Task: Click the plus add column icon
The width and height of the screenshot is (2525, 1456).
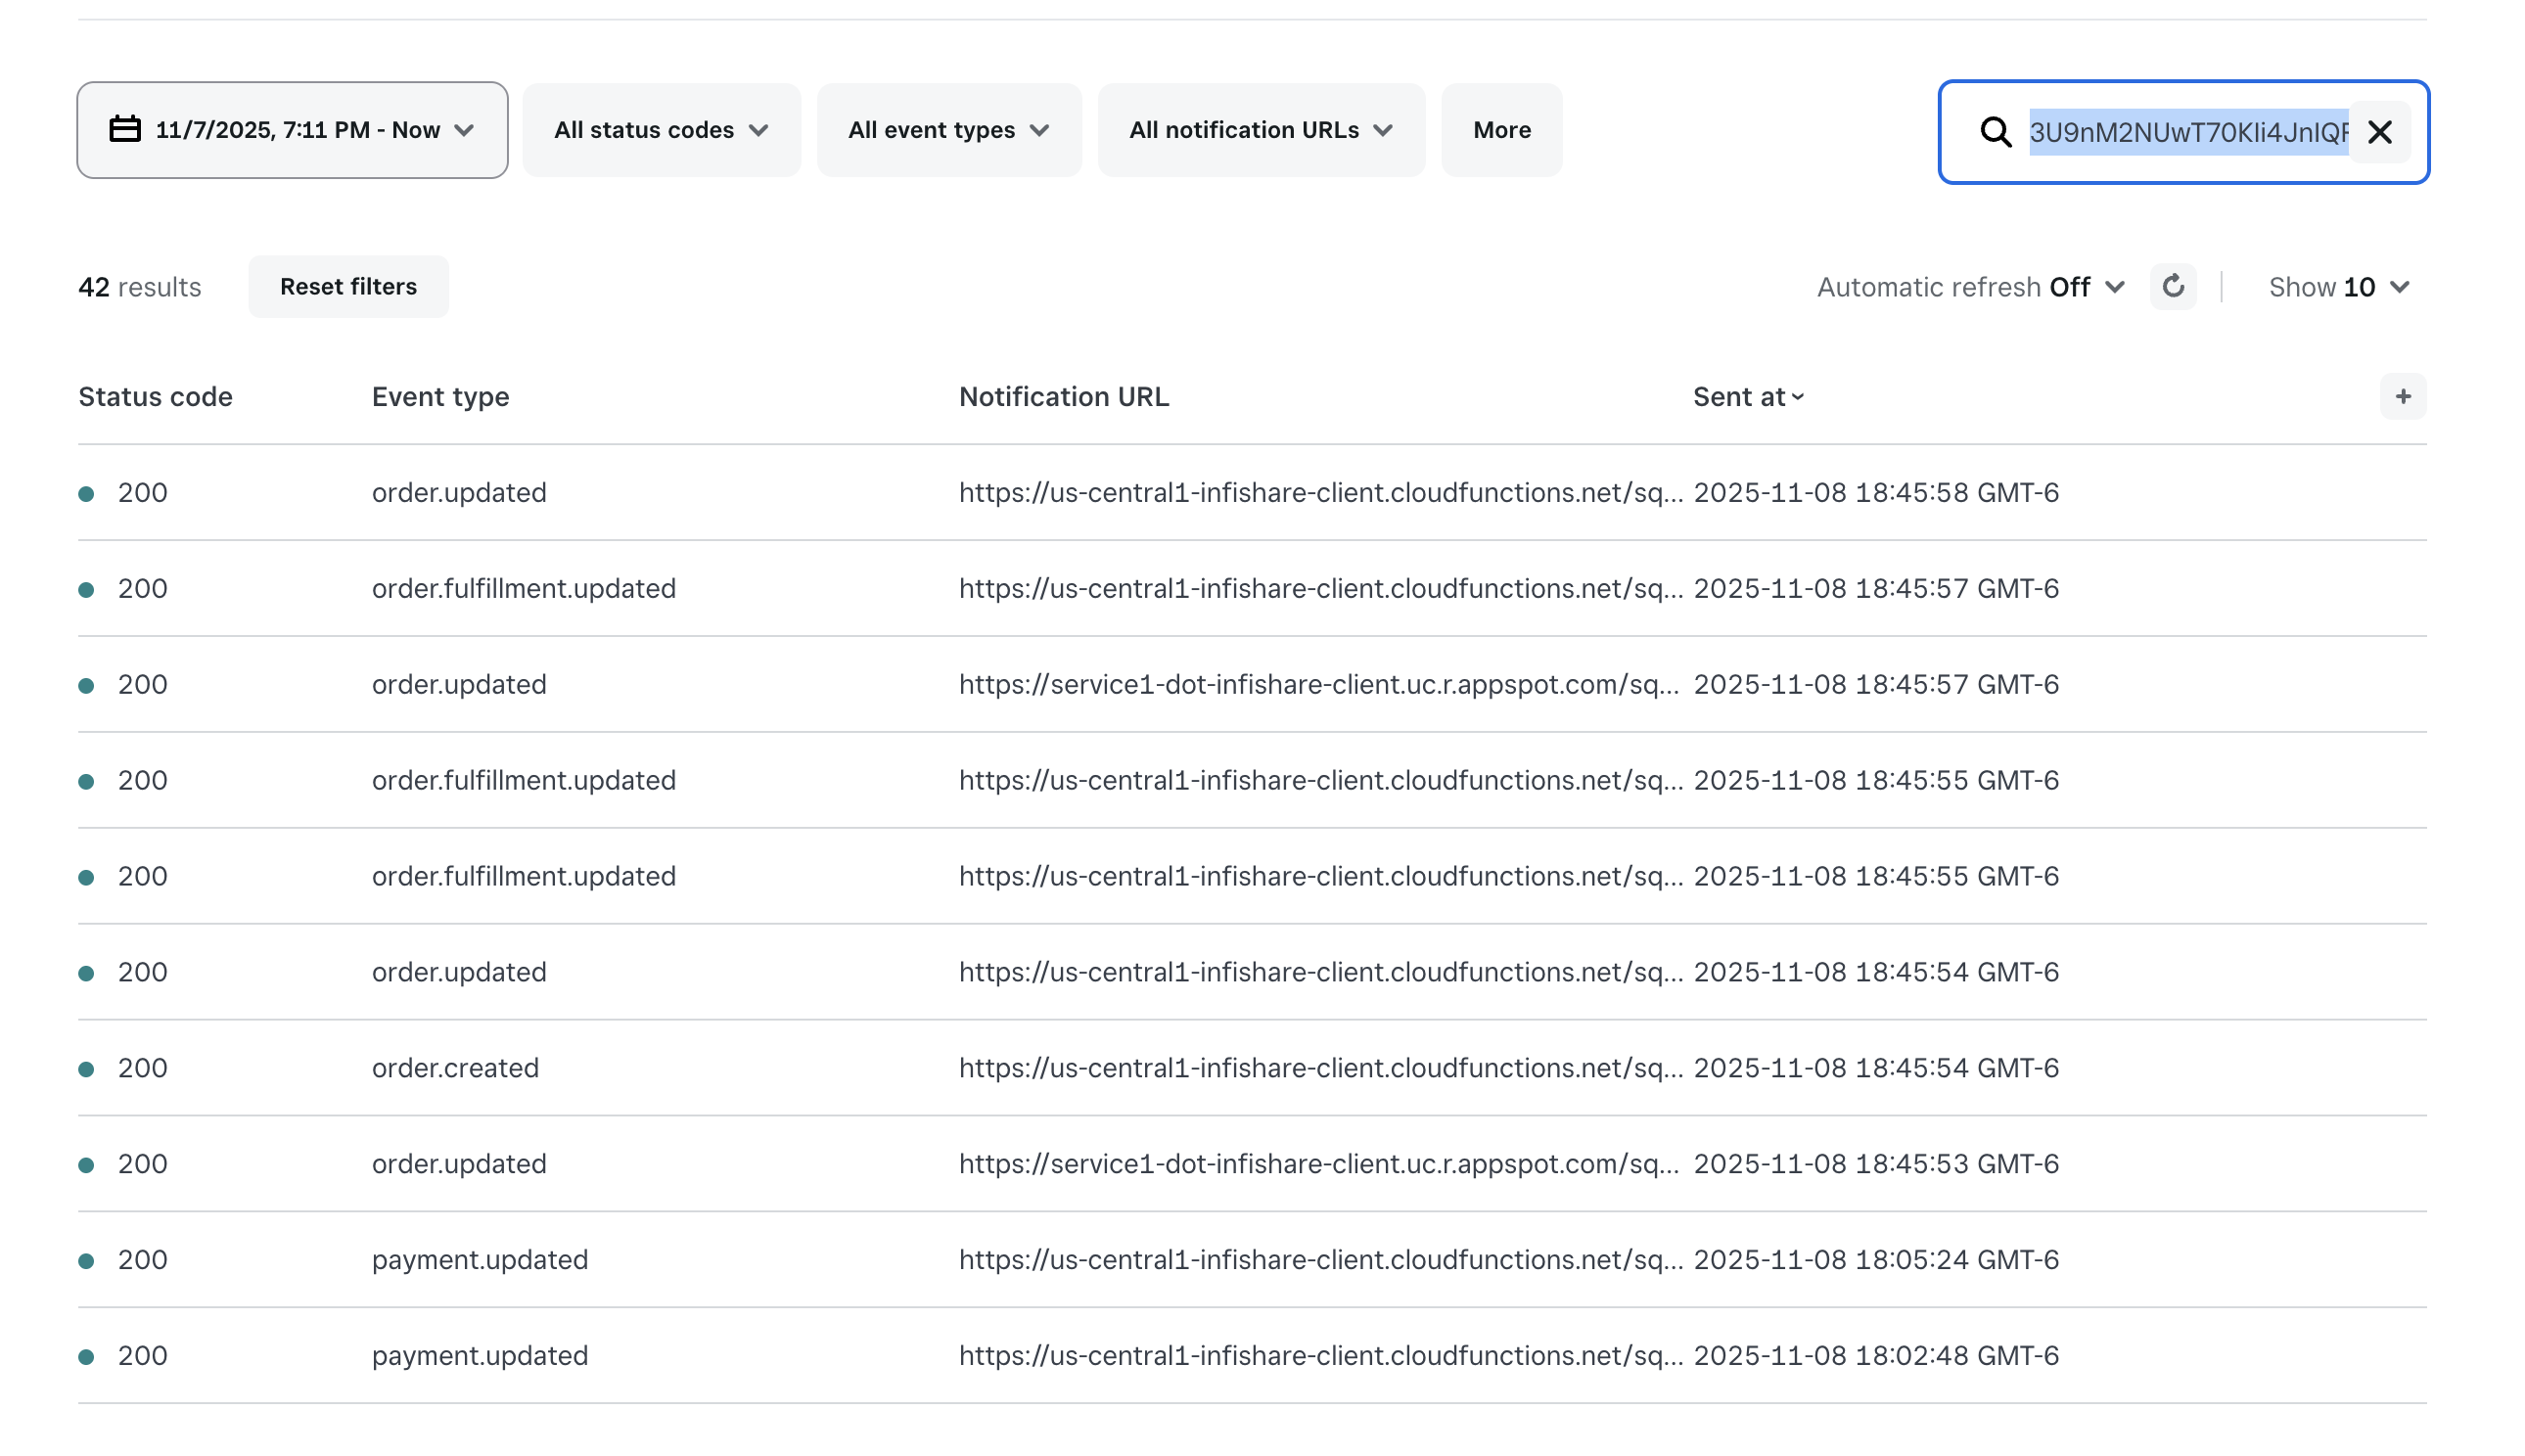Action: [x=2402, y=397]
